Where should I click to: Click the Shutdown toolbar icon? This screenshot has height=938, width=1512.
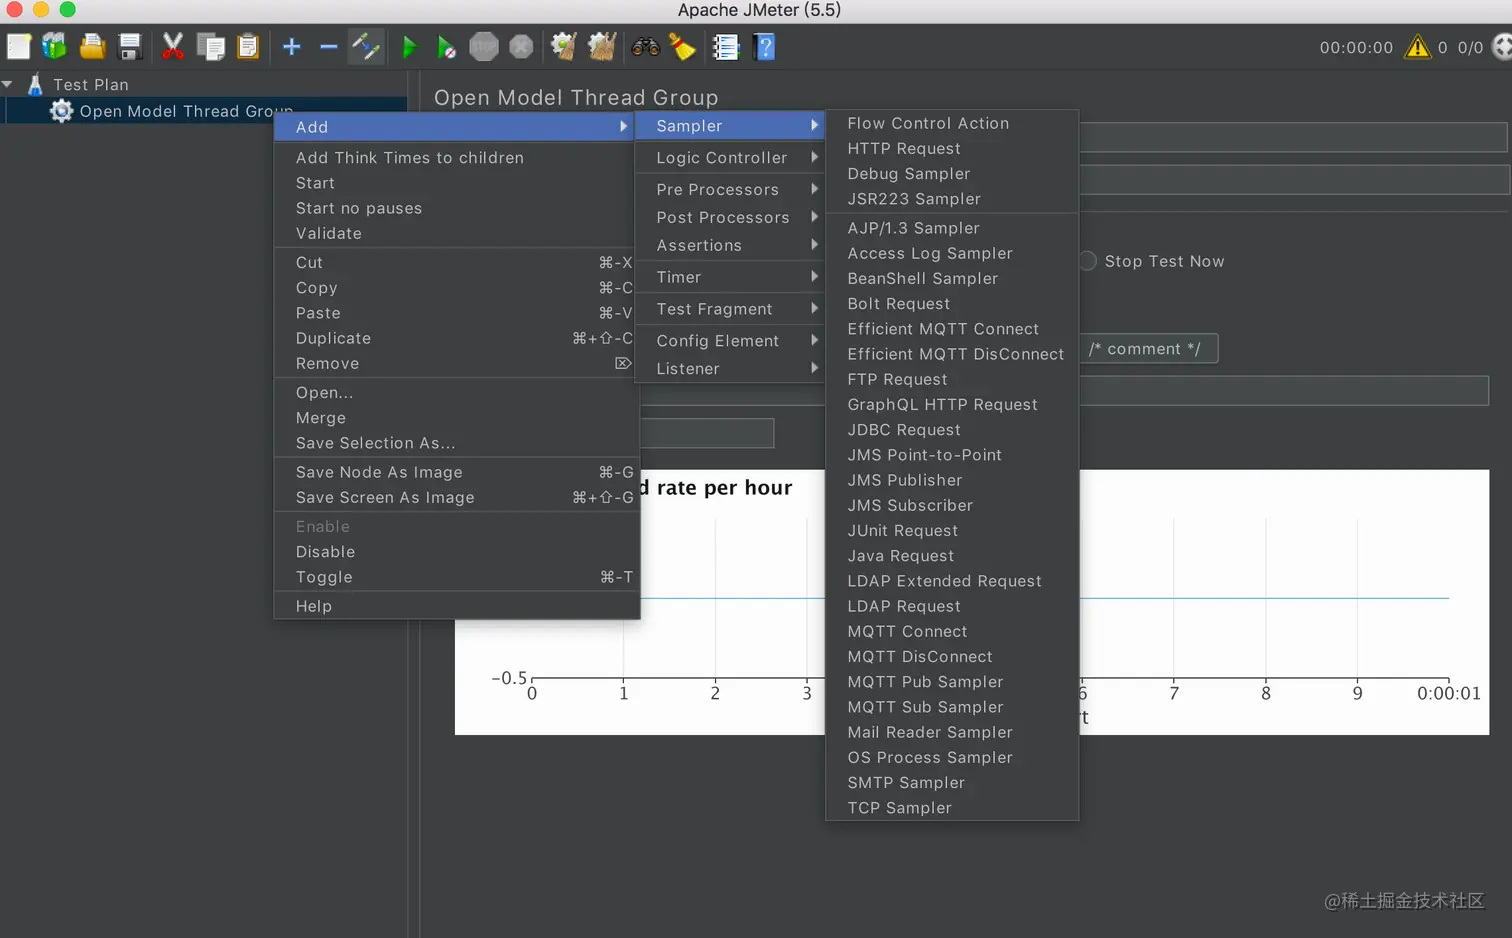click(x=521, y=46)
